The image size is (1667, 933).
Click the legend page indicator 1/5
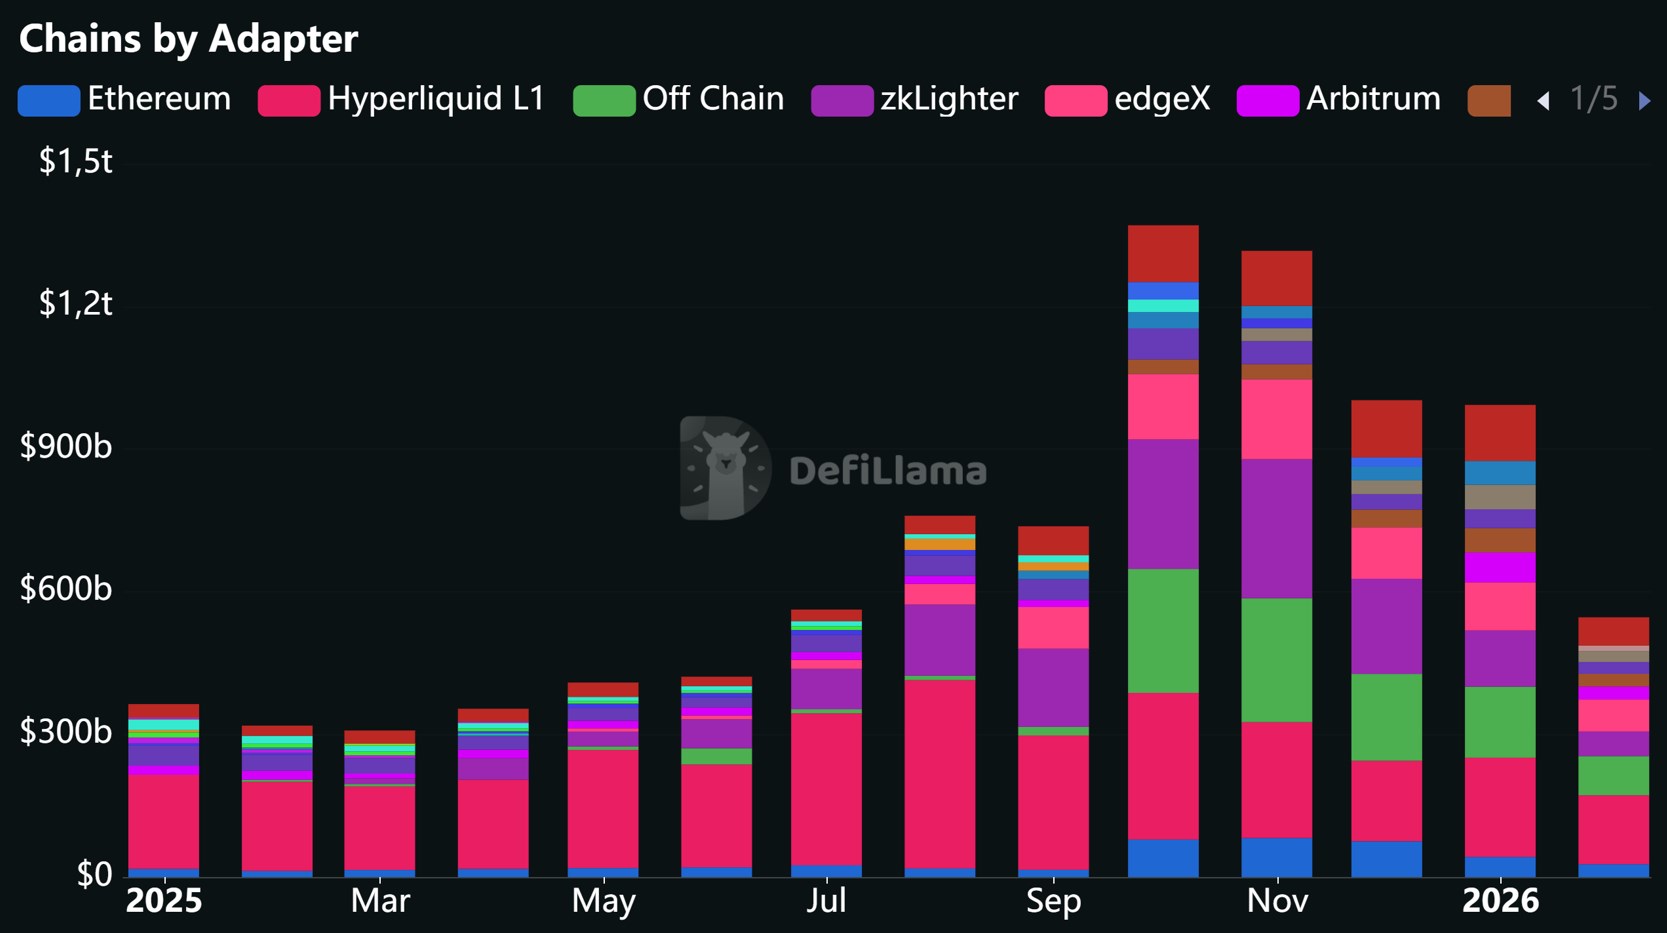[1593, 99]
